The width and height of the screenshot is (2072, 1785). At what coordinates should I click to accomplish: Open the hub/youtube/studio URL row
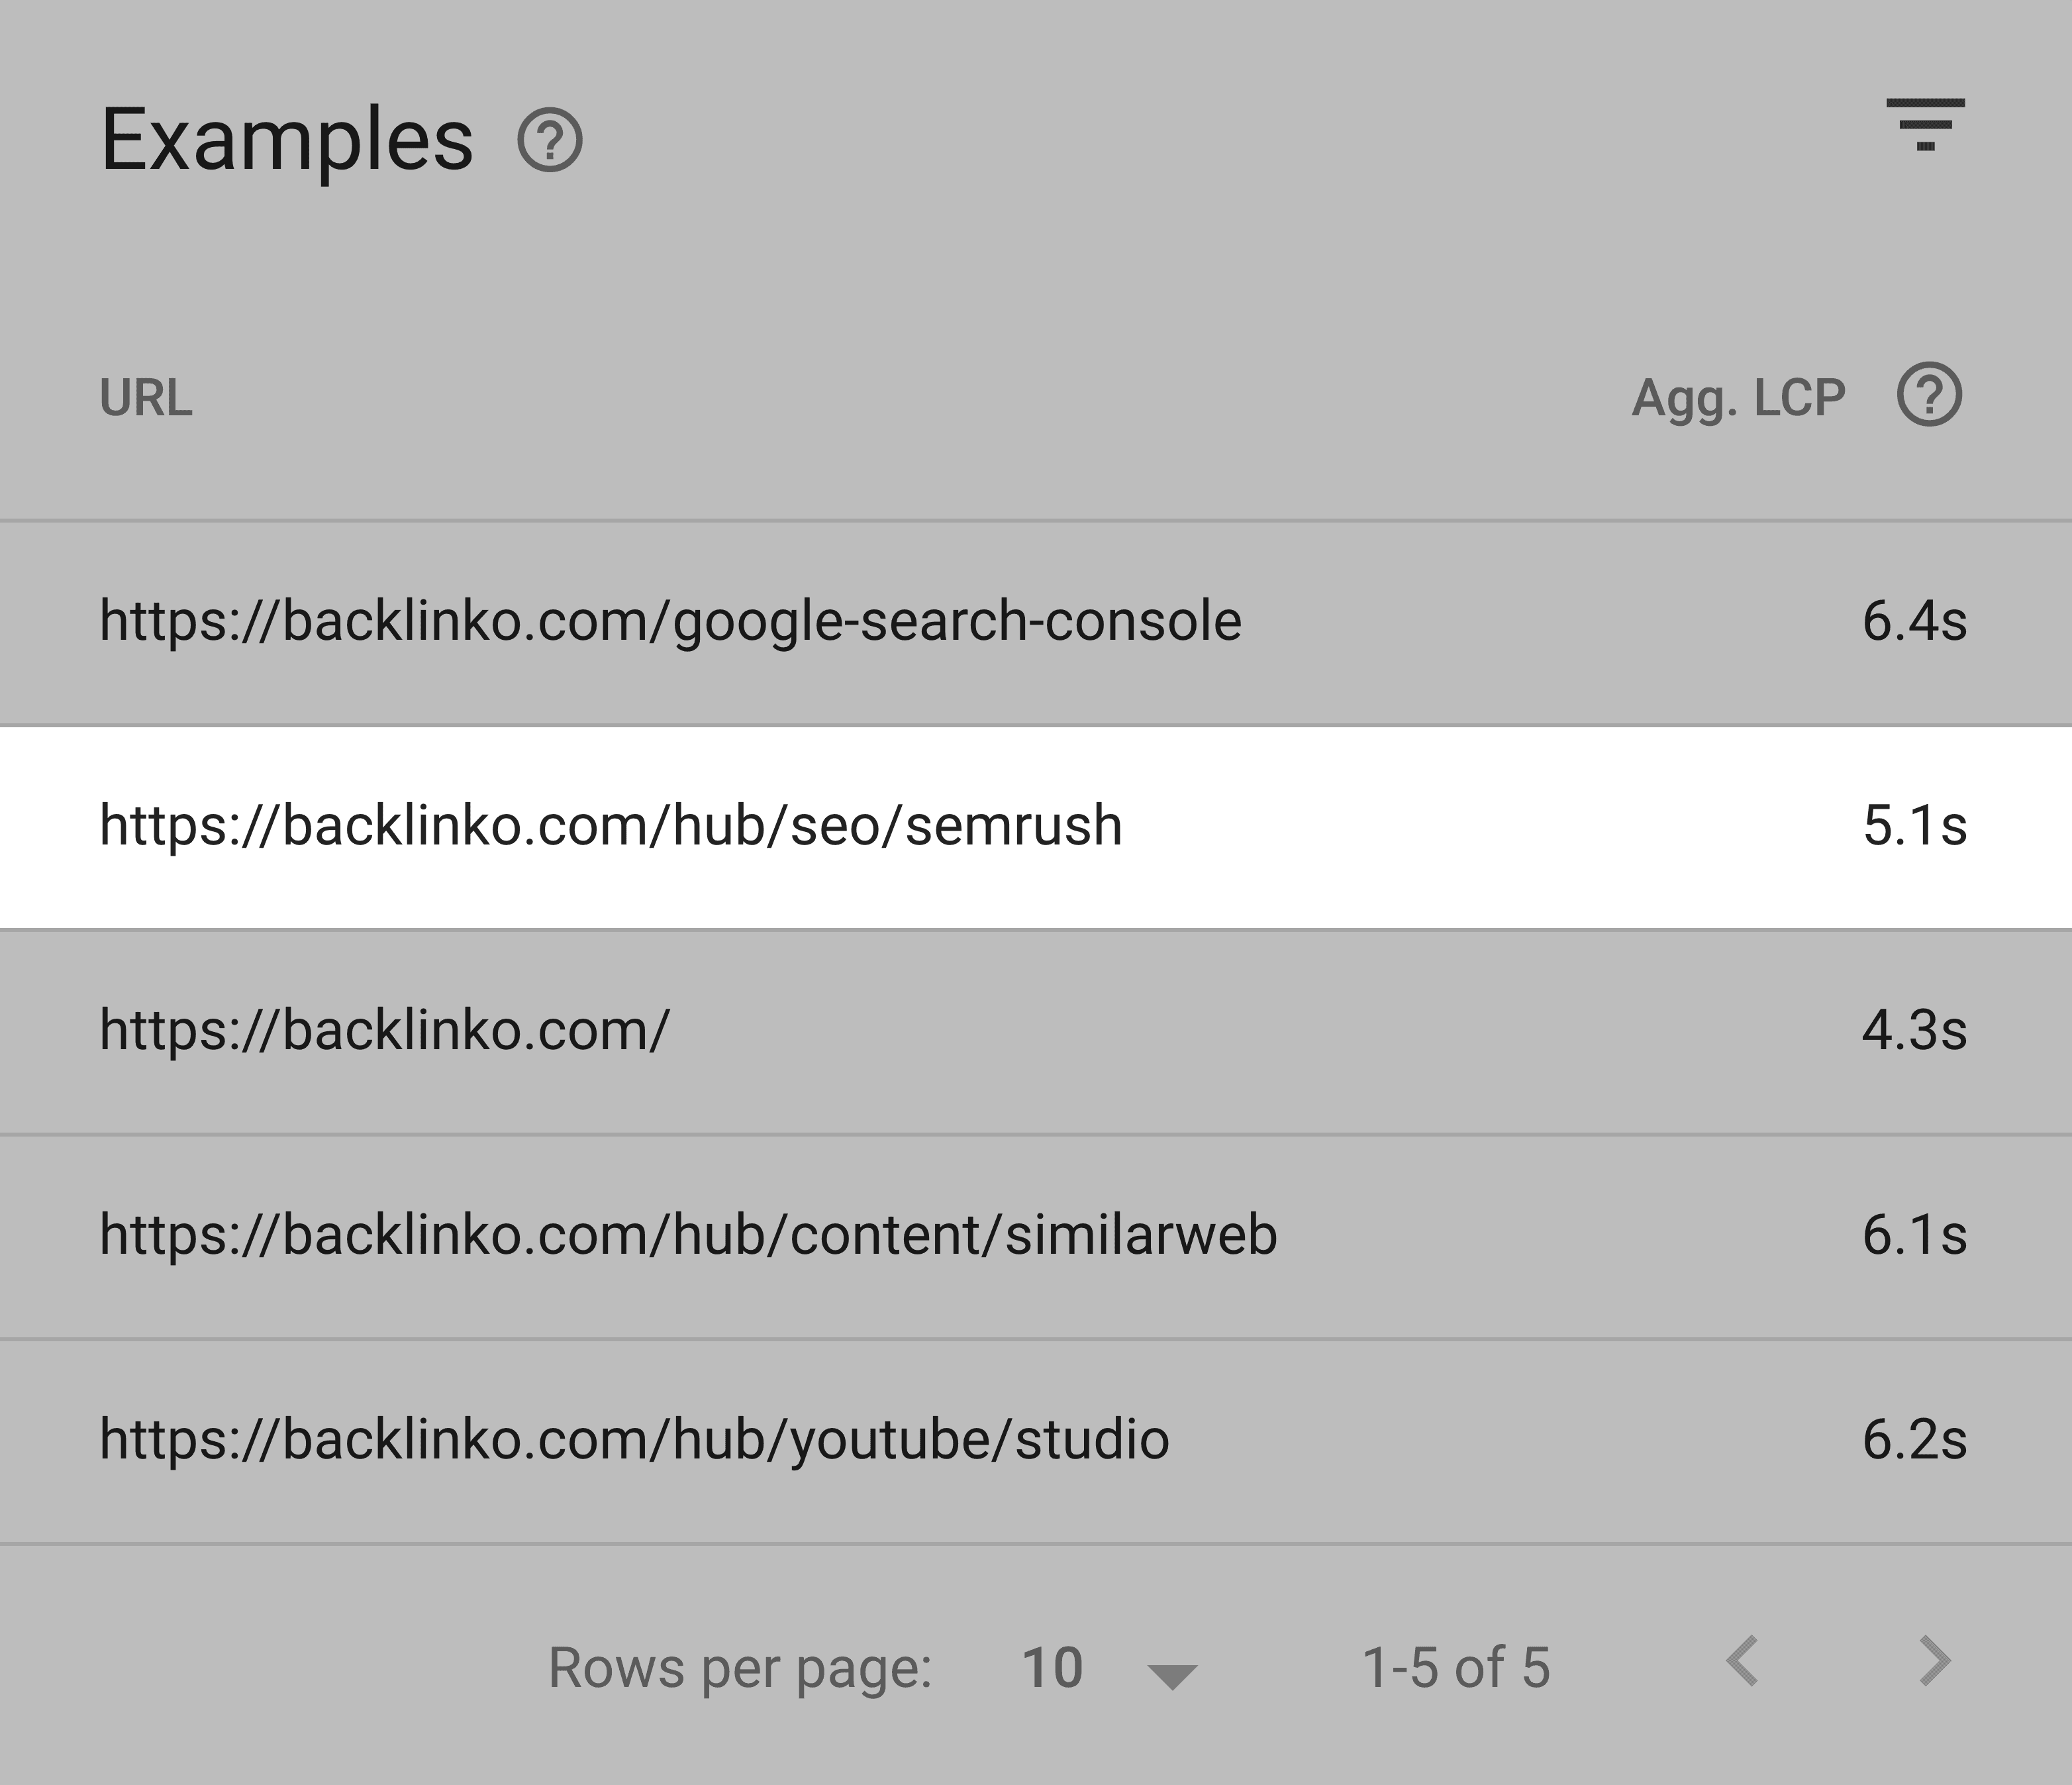point(1035,1442)
